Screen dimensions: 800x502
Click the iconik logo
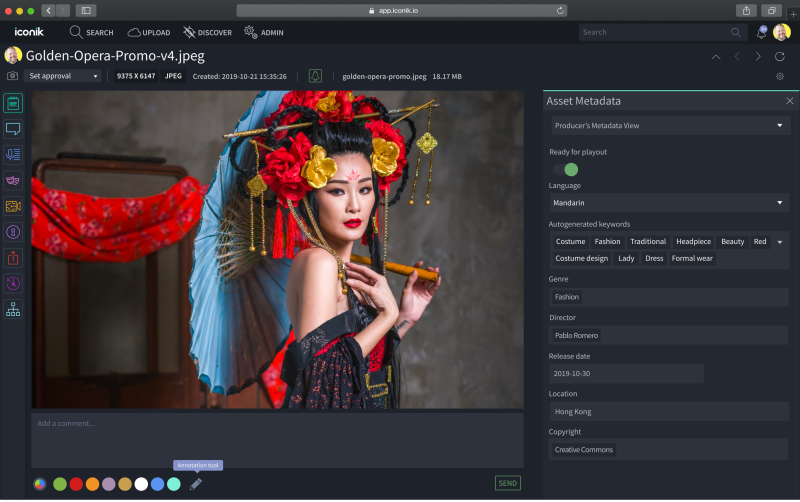(29, 32)
